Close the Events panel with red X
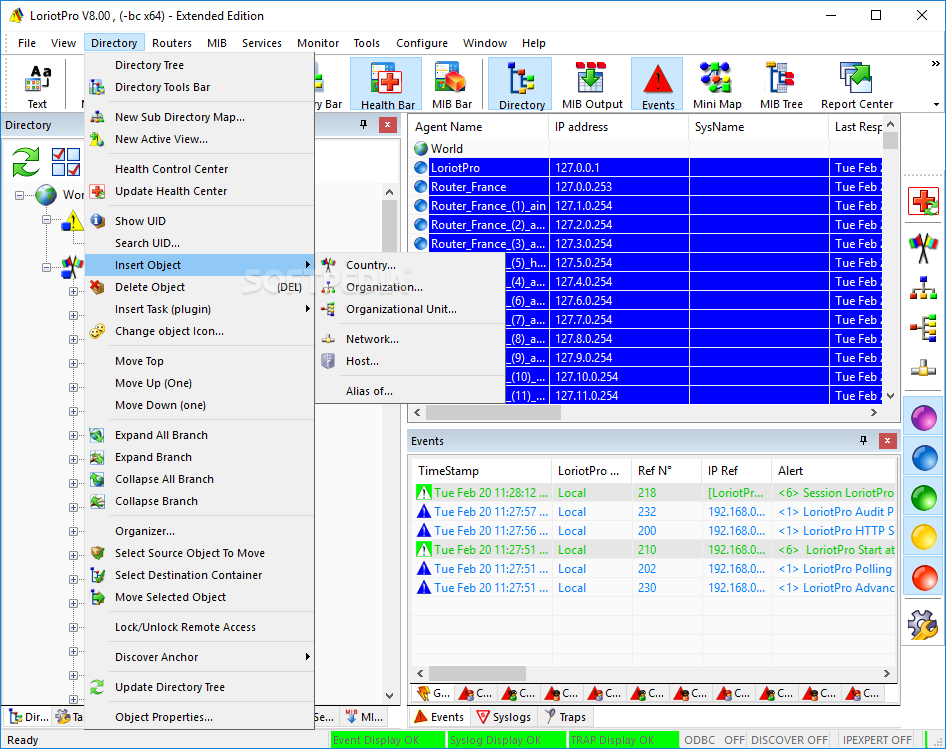 (887, 441)
